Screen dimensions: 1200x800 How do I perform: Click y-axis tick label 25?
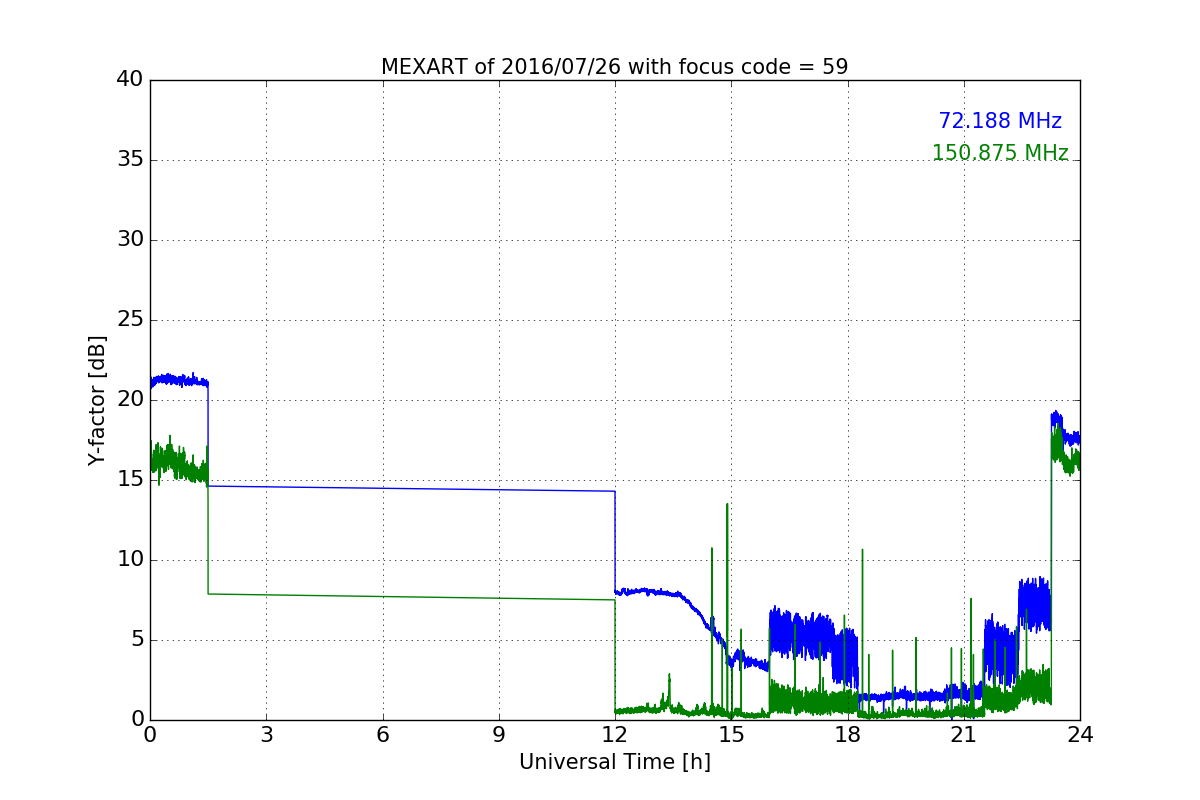(130, 320)
